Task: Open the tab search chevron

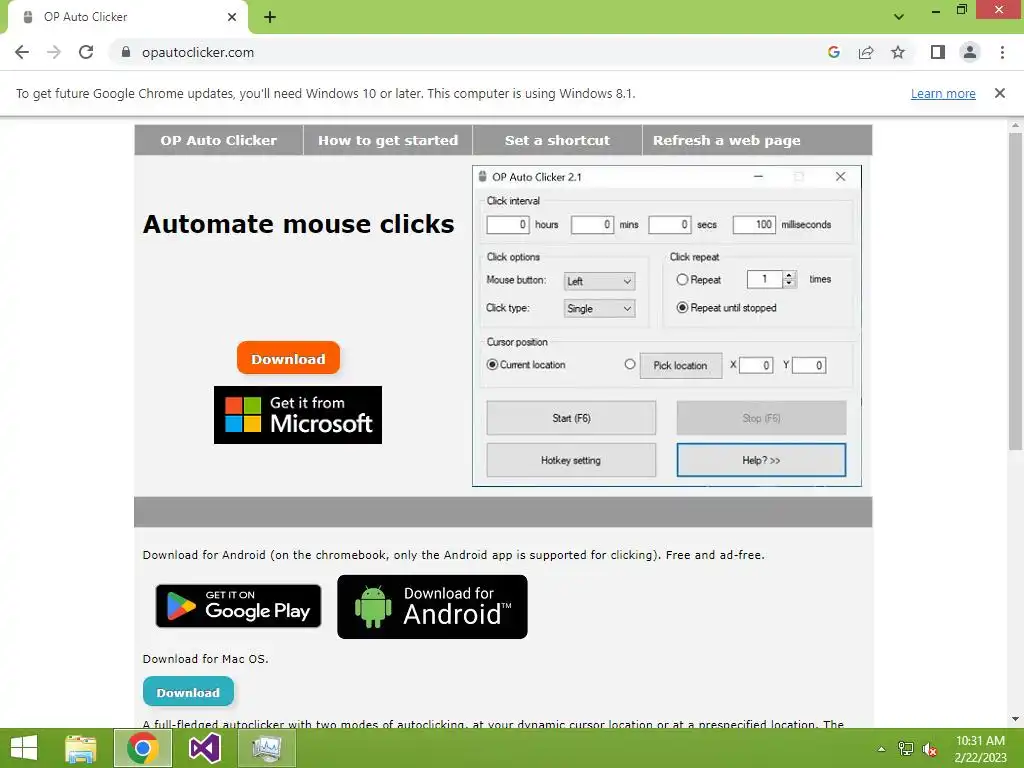Action: pos(899,17)
